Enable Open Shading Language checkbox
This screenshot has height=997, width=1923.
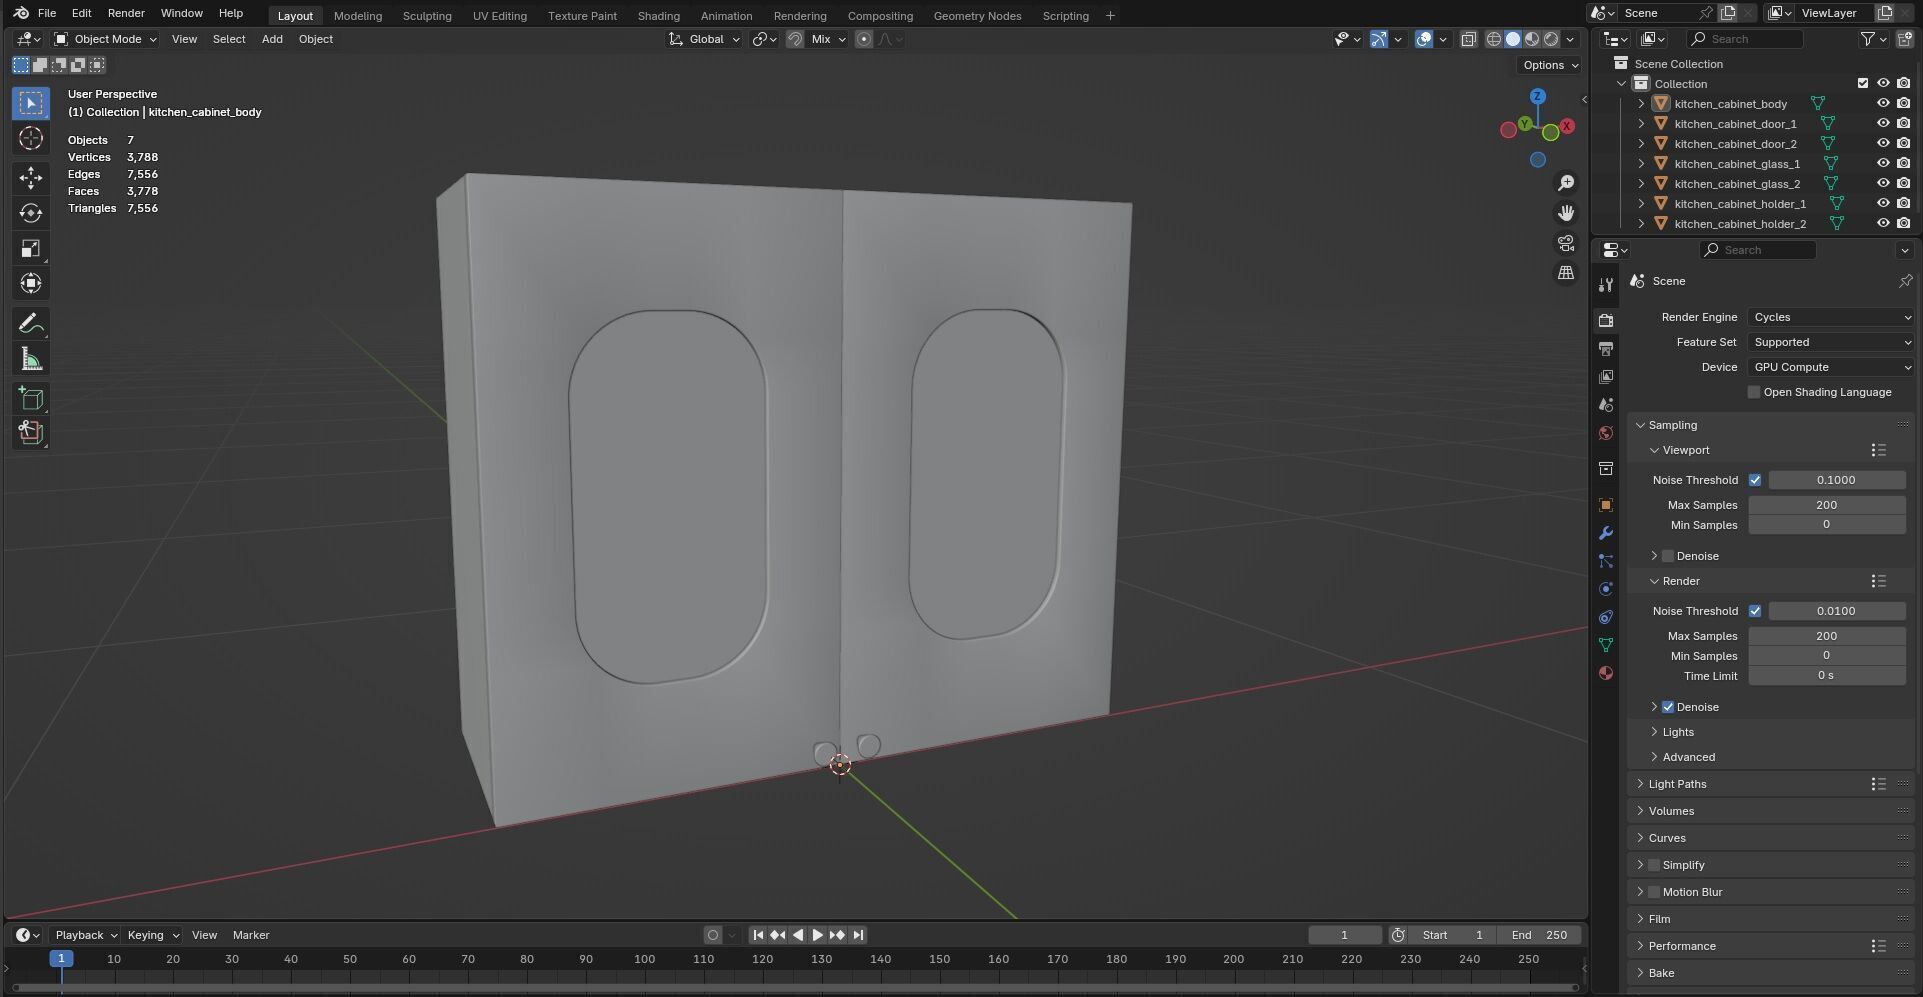(1754, 392)
